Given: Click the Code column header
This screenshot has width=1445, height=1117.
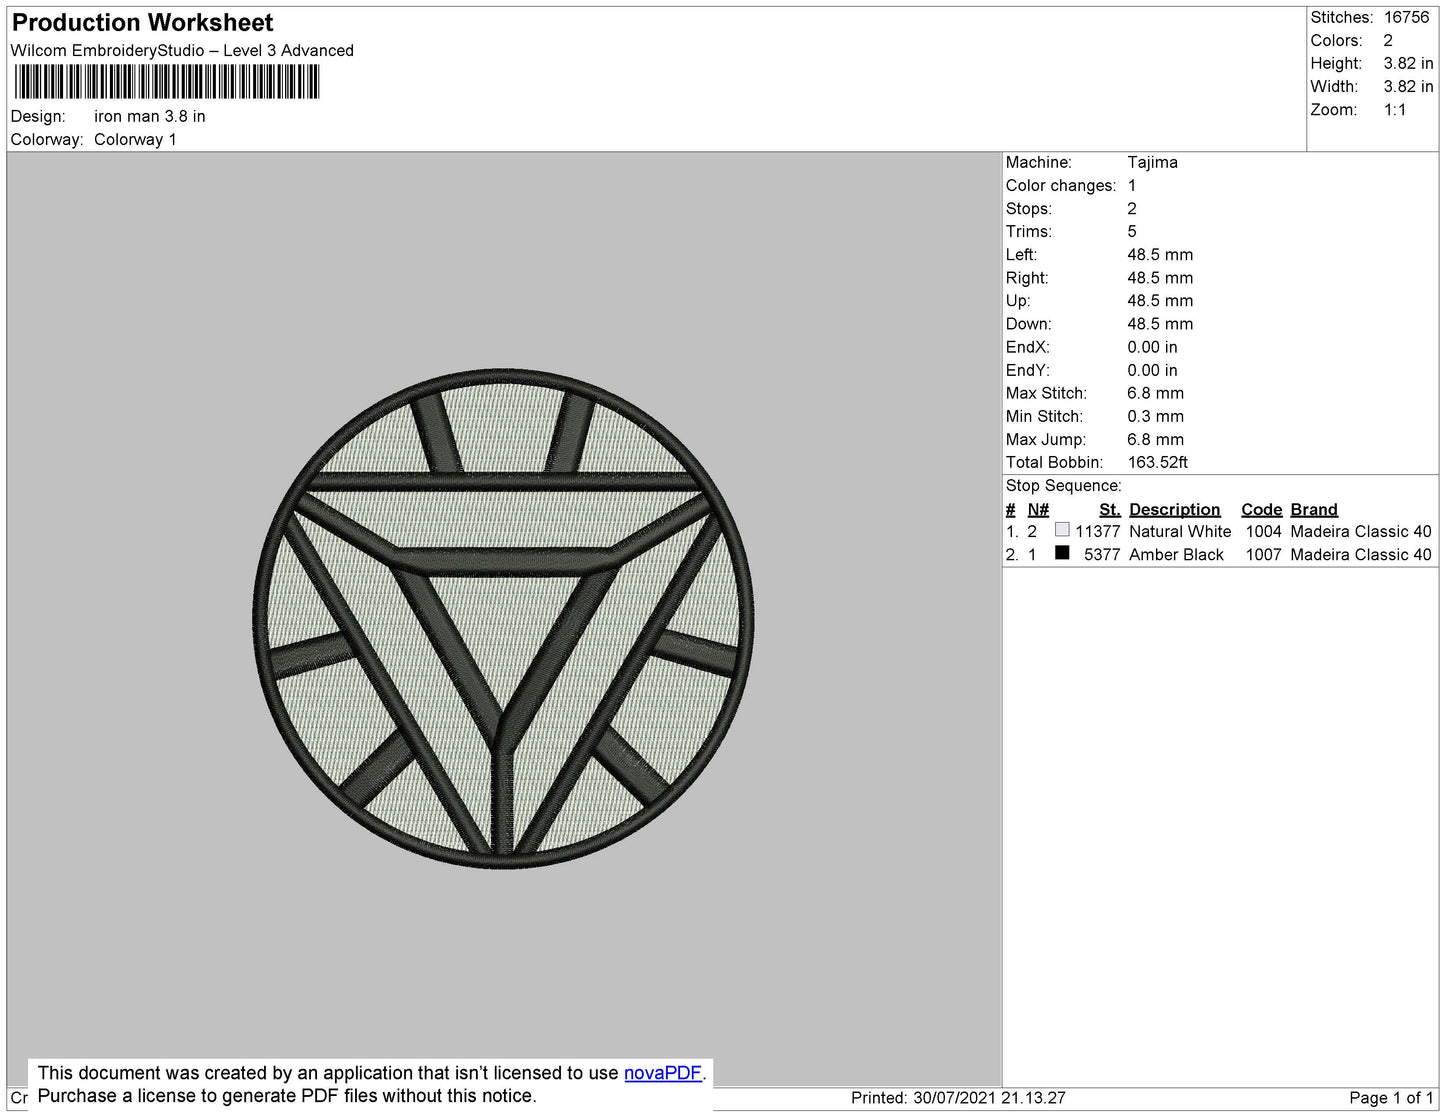Looking at the screenshot, I should (1262, 510).
